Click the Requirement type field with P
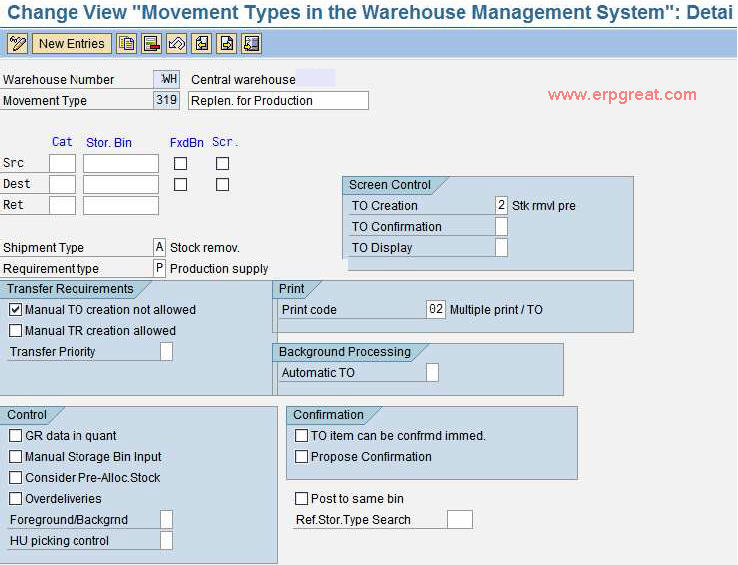The height and width of the screenshot is (565, 738). pyautogui.click(x=160, y=268)
